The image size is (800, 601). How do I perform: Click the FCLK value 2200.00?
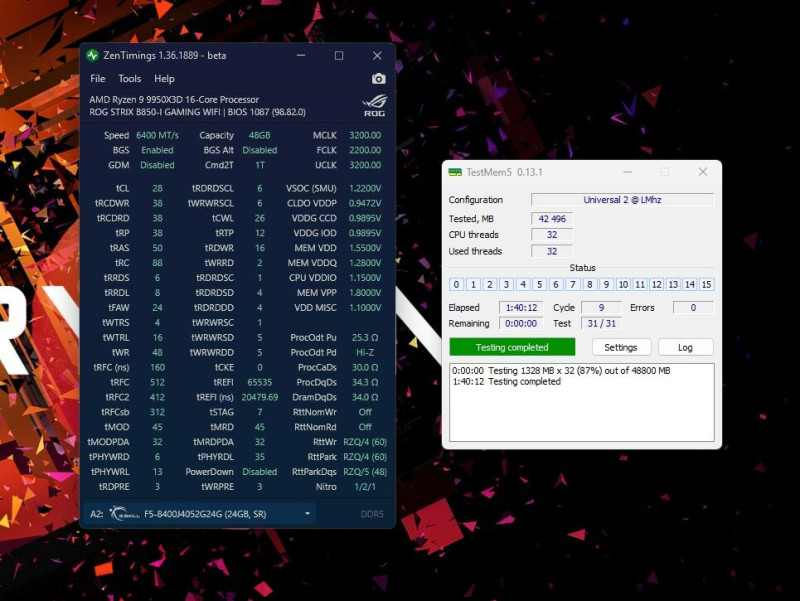pos(365,150)
